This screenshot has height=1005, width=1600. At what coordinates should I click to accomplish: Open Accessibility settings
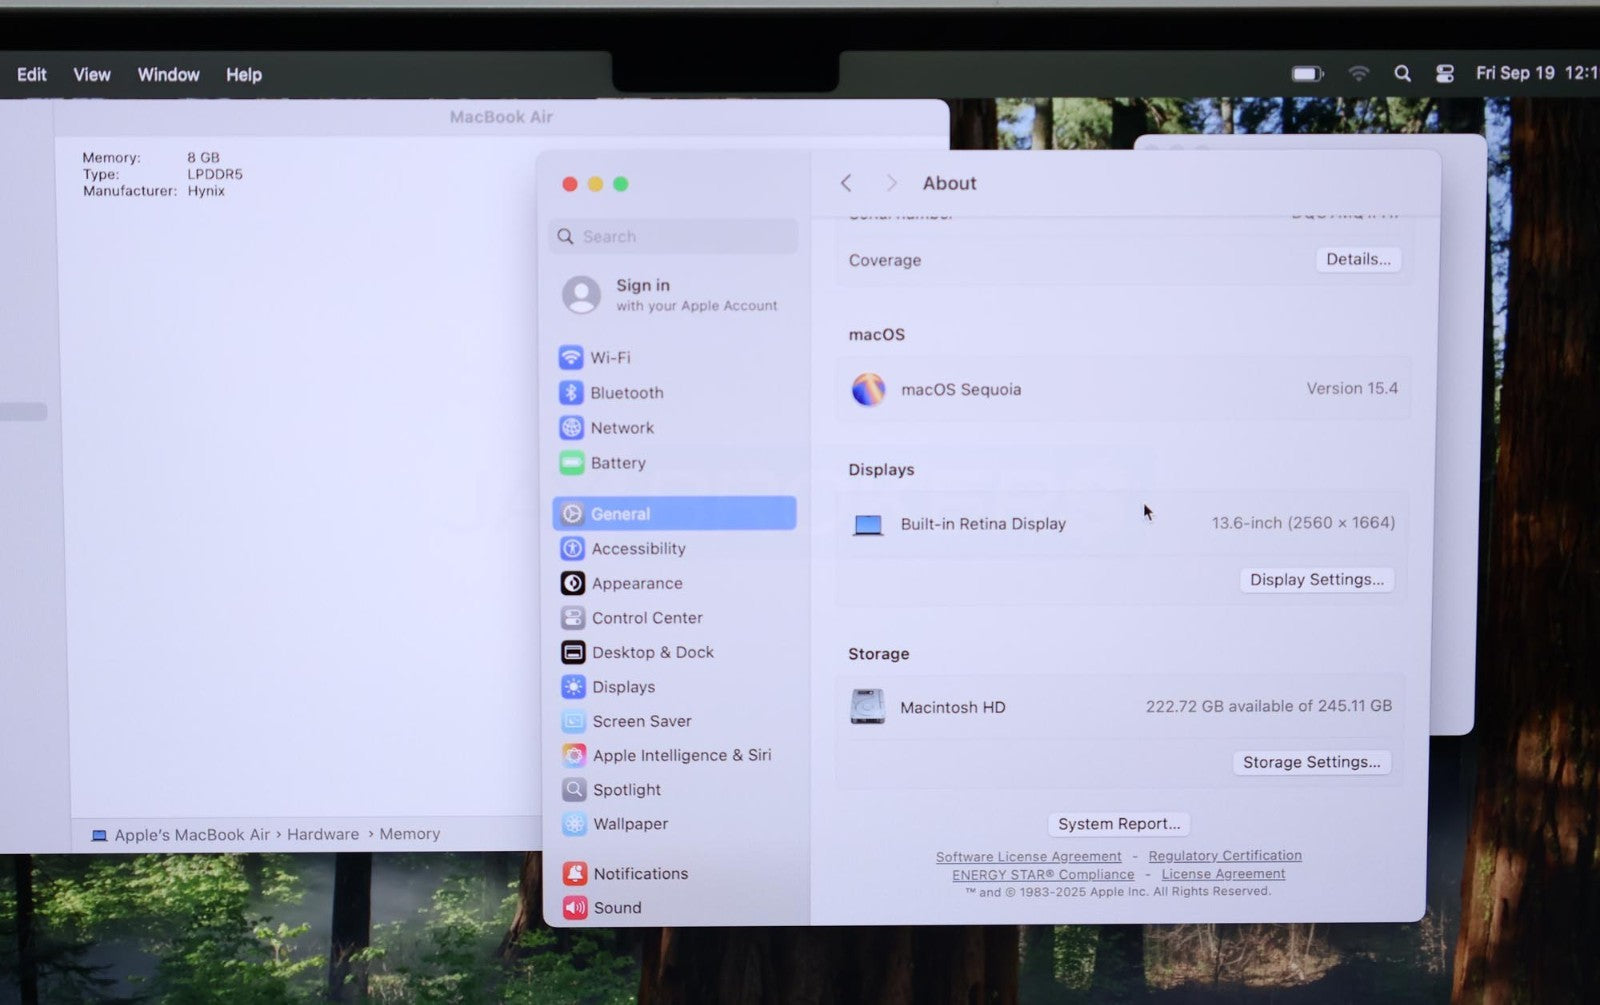637,549
